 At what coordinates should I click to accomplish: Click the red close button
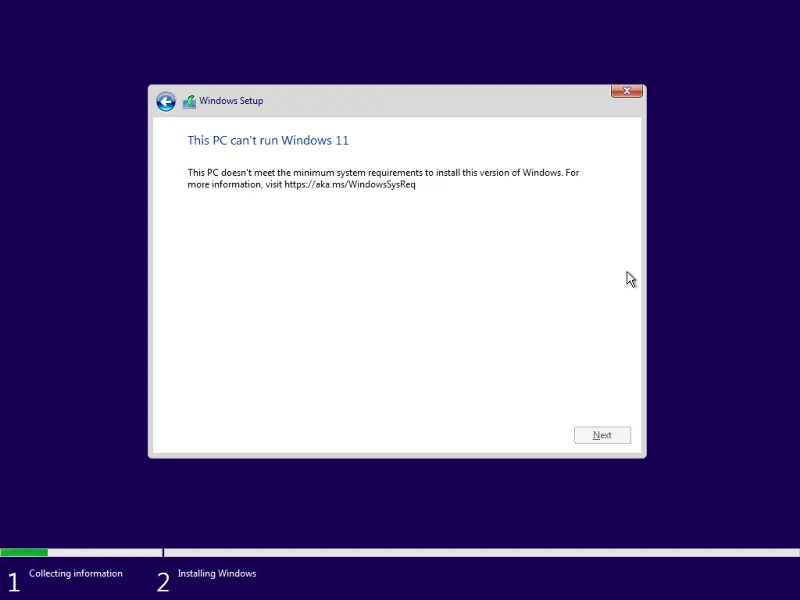point(626,90)
